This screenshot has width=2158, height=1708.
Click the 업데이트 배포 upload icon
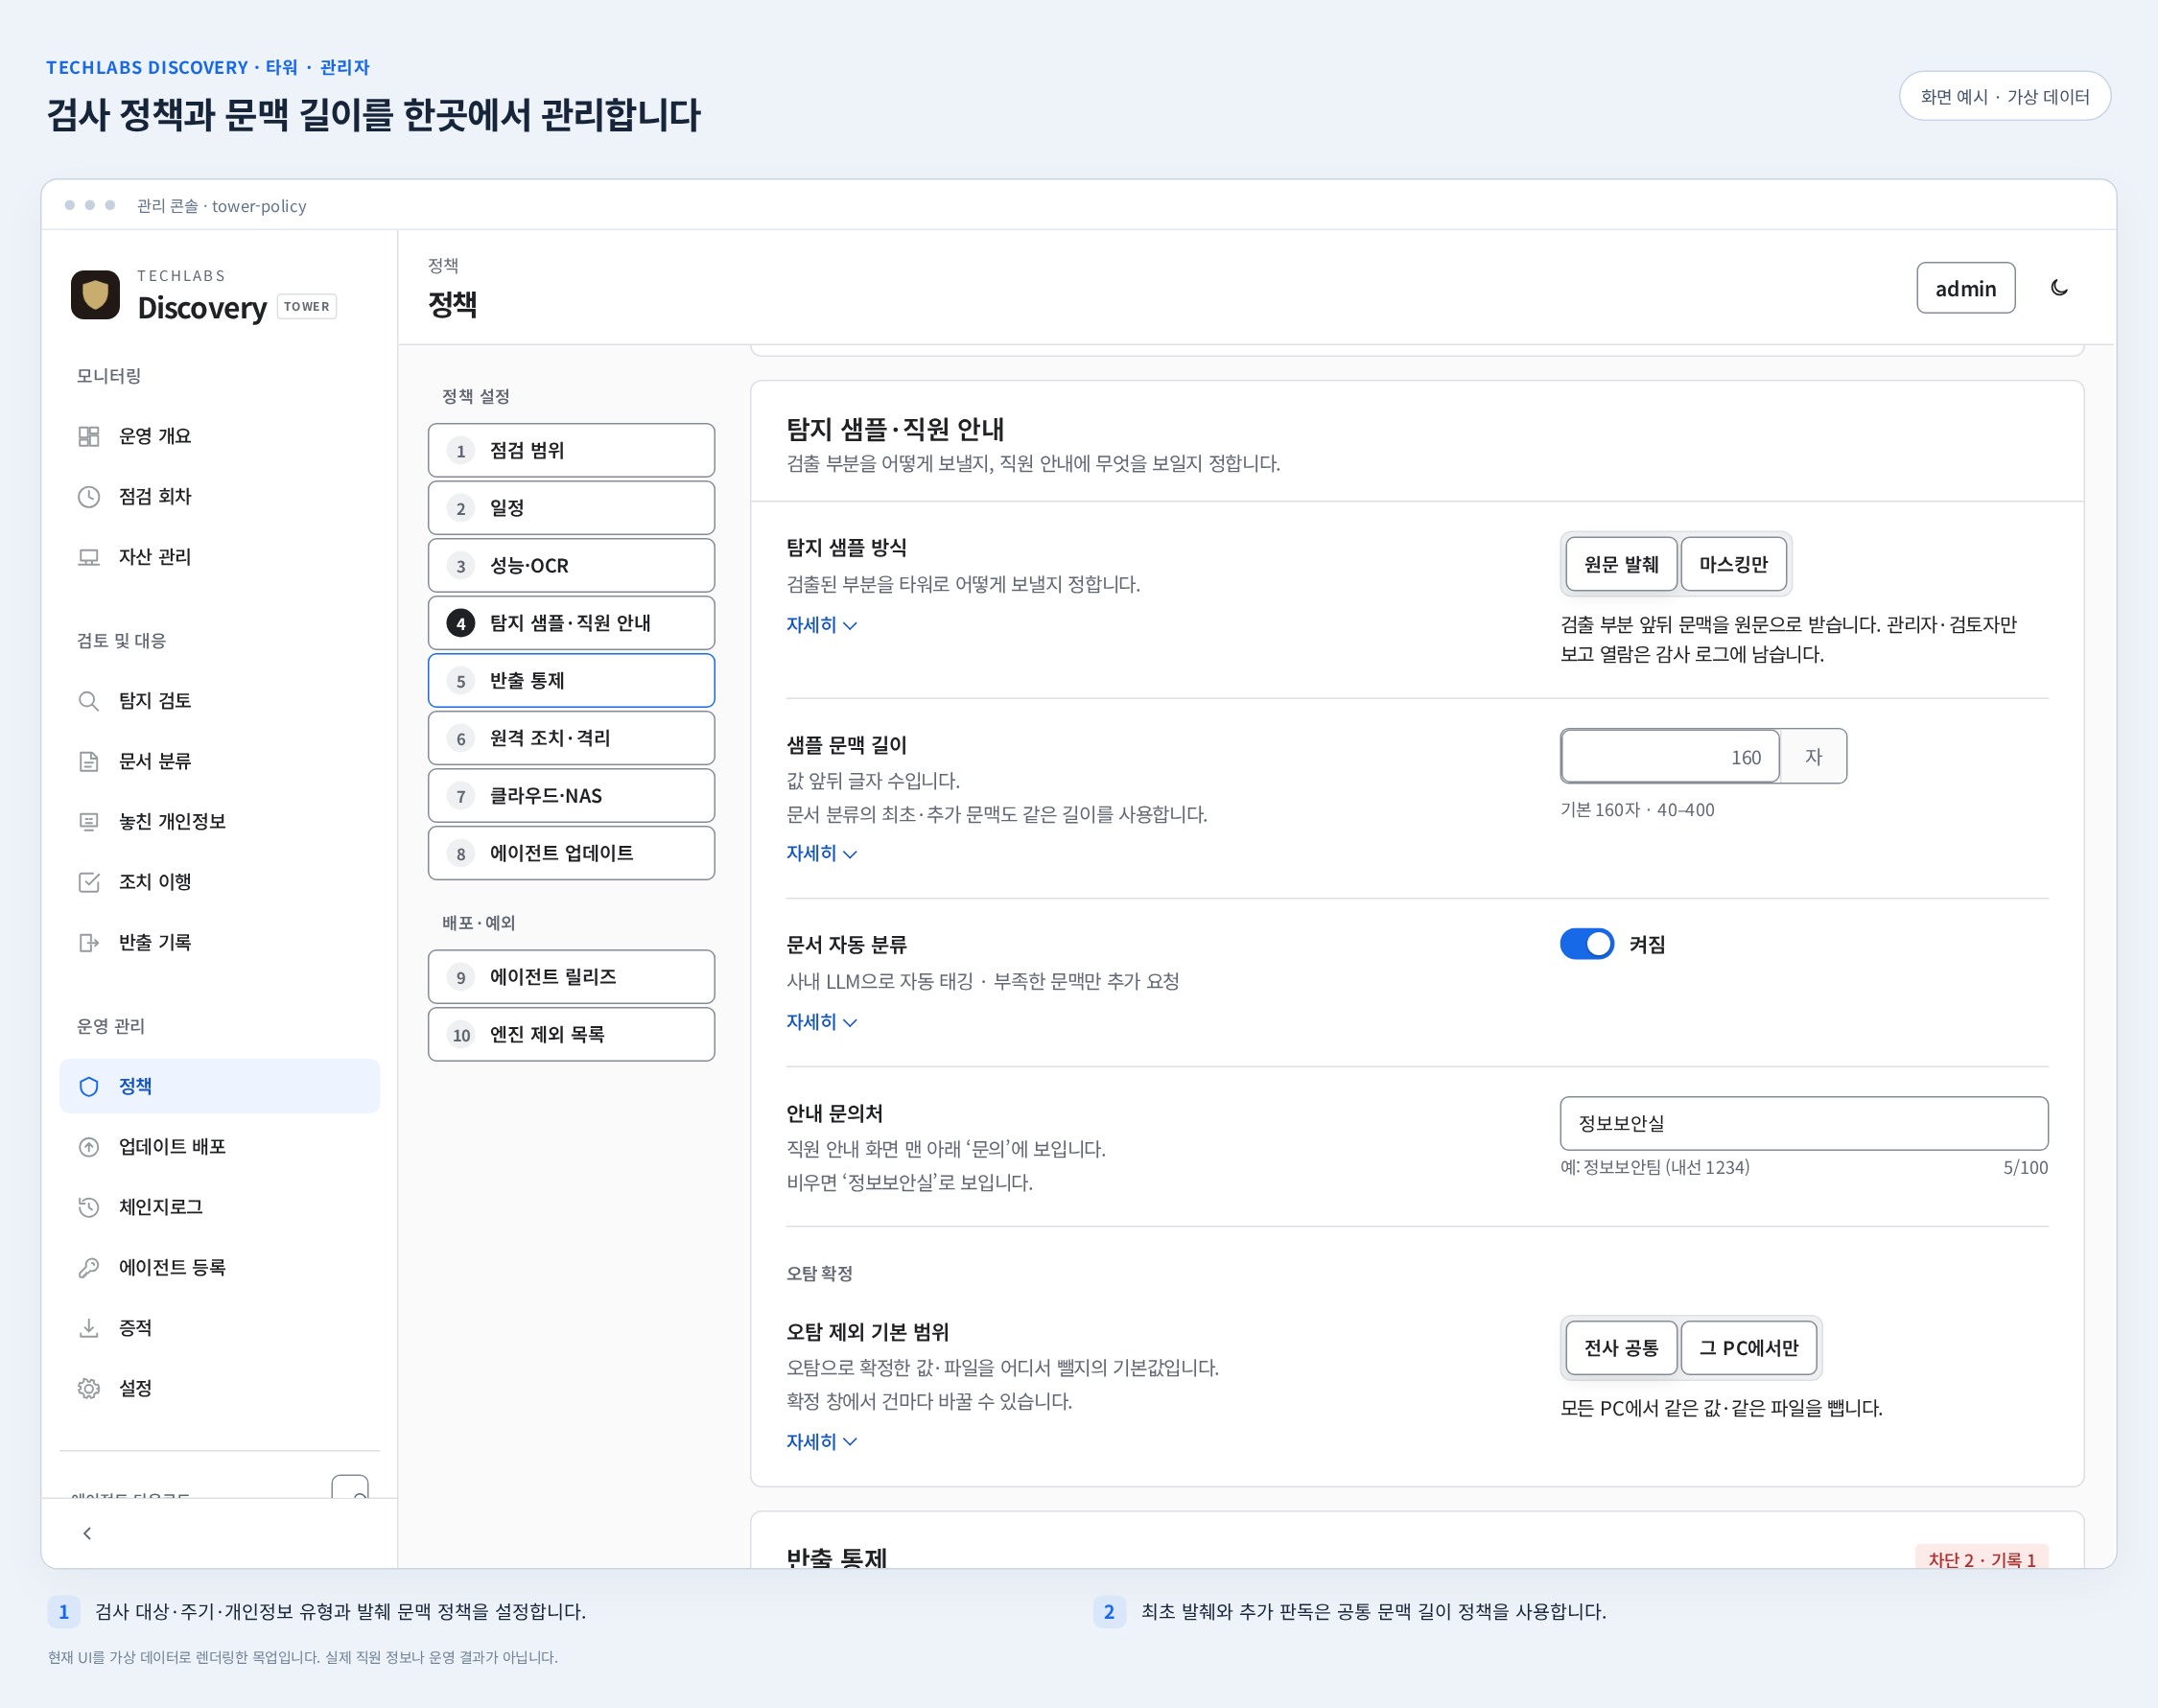coord(89,1147)
